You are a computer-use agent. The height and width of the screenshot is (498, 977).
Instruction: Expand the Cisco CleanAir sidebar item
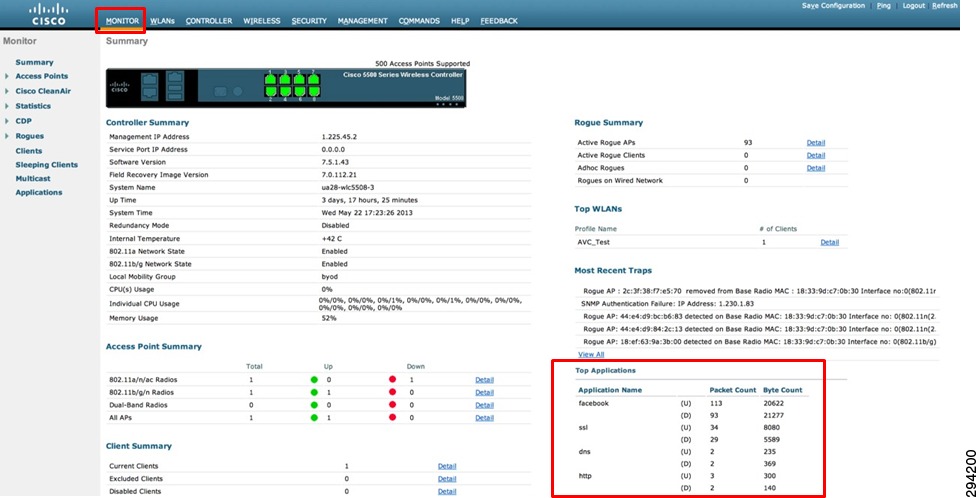(x=7, y=91)
